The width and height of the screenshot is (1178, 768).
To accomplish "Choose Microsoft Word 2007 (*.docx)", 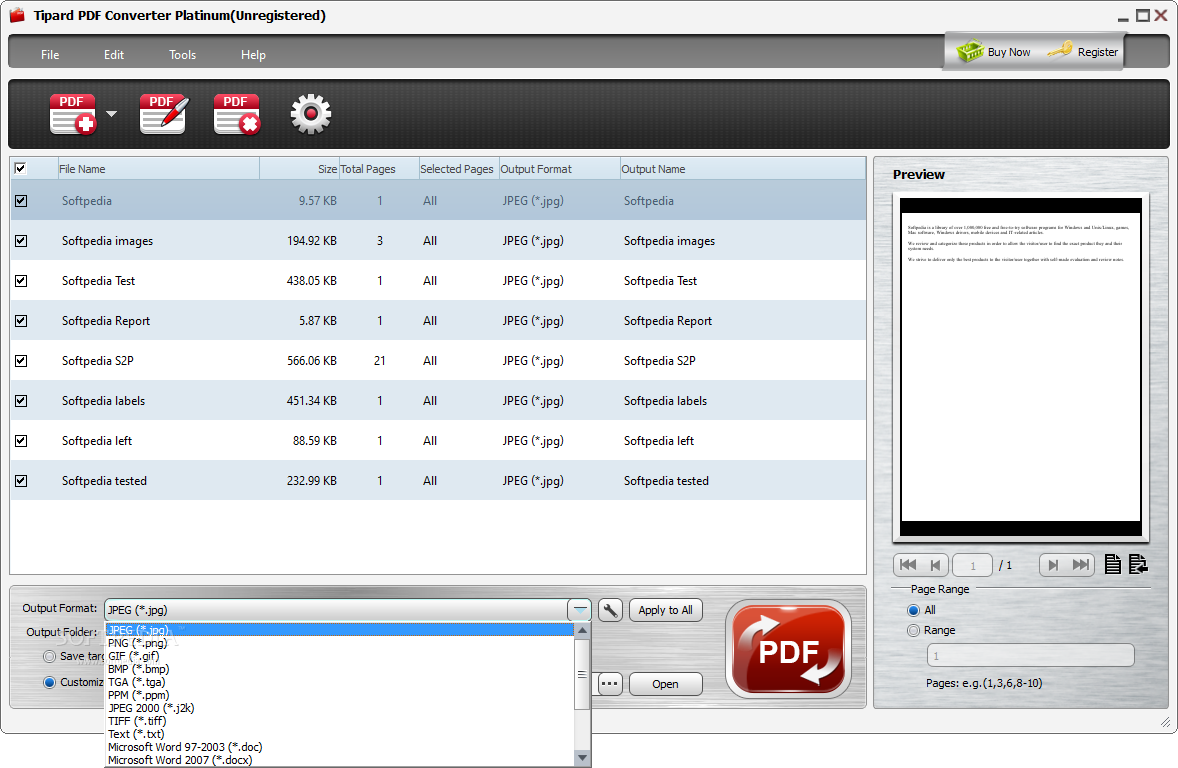I will [x=340, y=760].
